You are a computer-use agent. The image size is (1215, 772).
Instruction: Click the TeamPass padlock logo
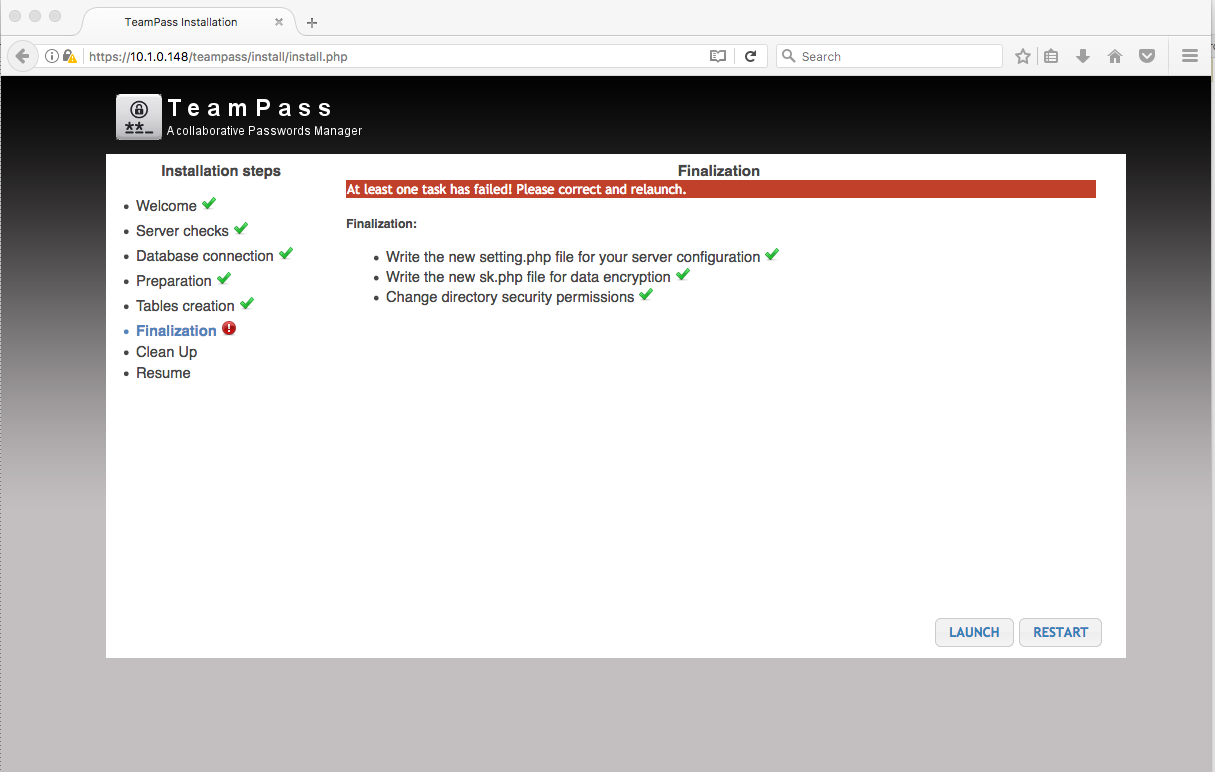(138, 116)
